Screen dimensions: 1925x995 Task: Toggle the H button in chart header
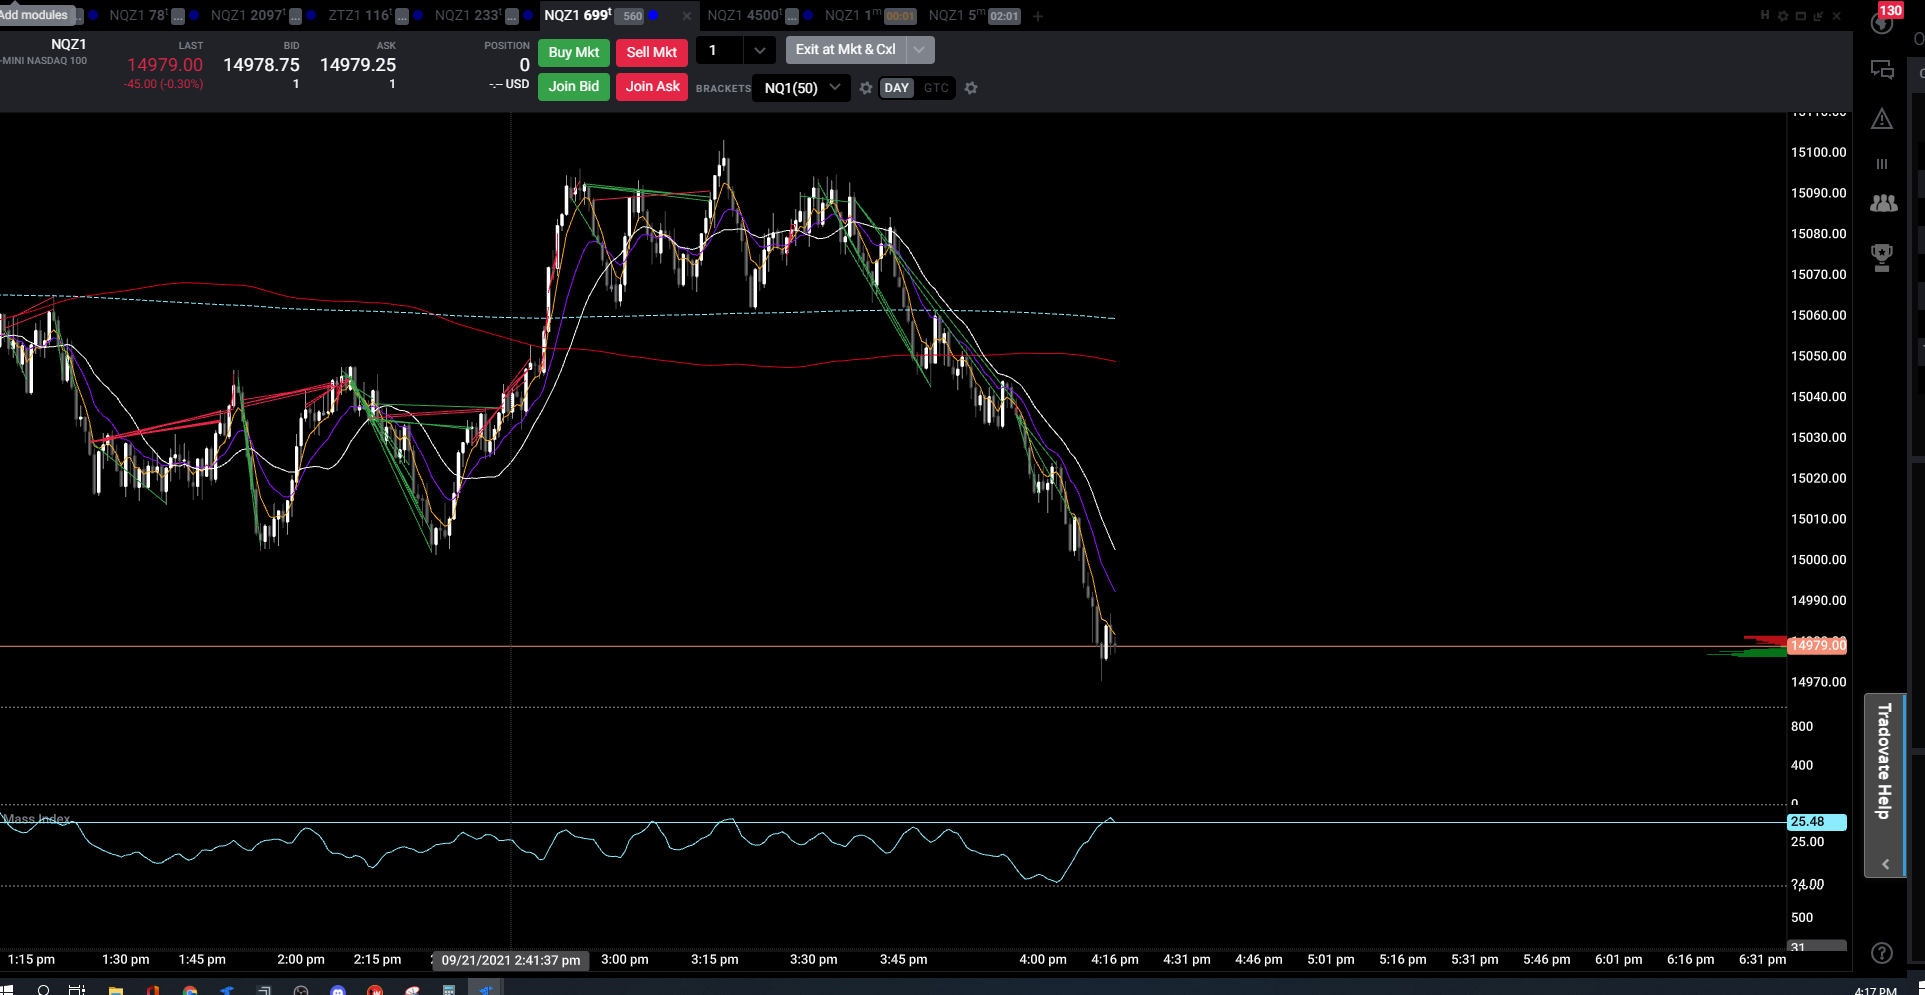(x=1765, y=16)
